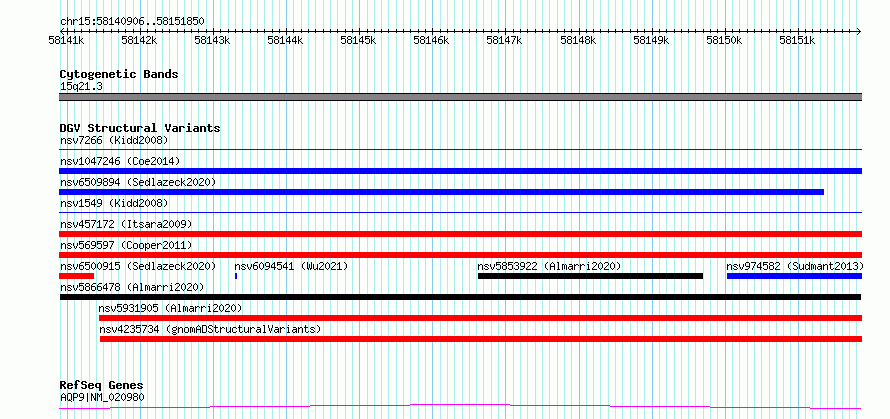890x419 pixels.
Task: Click the nsv1047246 (Coe2014) label
Action: 120,161
